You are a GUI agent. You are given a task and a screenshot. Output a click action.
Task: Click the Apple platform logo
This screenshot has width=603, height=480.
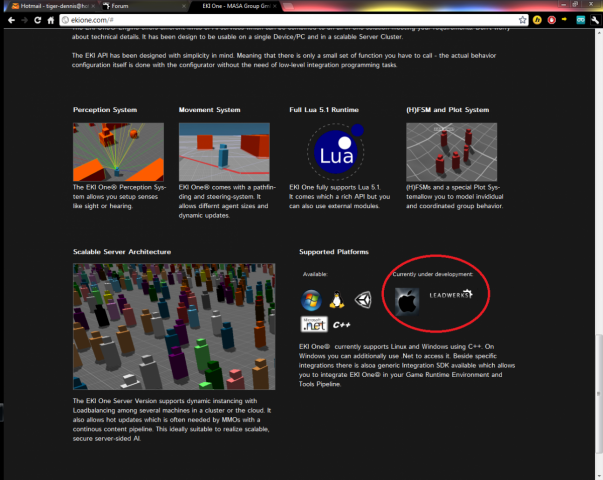[405, 299]
